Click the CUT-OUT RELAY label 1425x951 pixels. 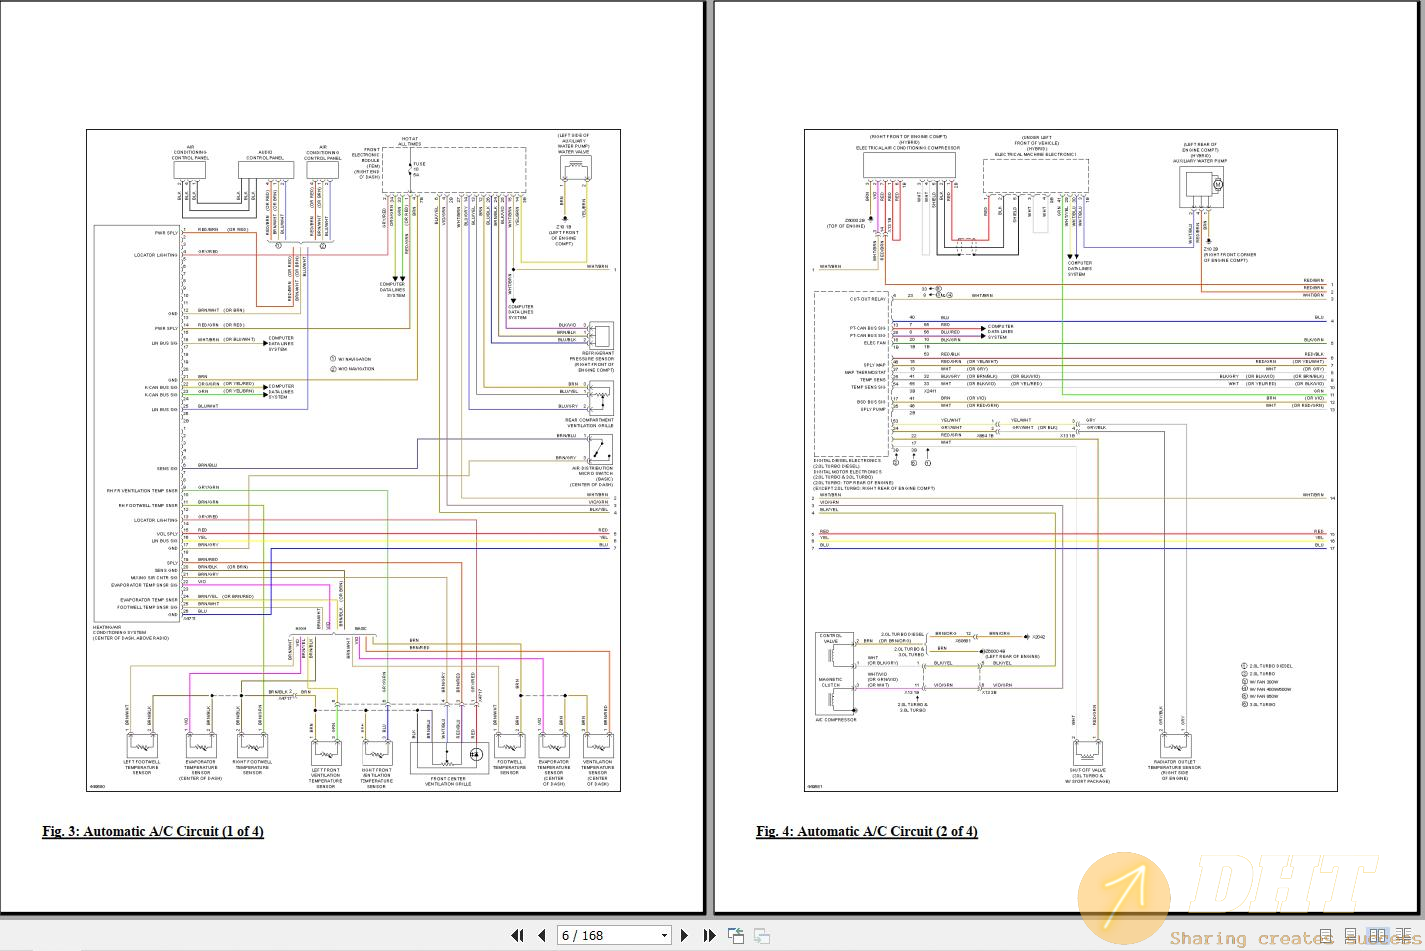tap(867, 299)
